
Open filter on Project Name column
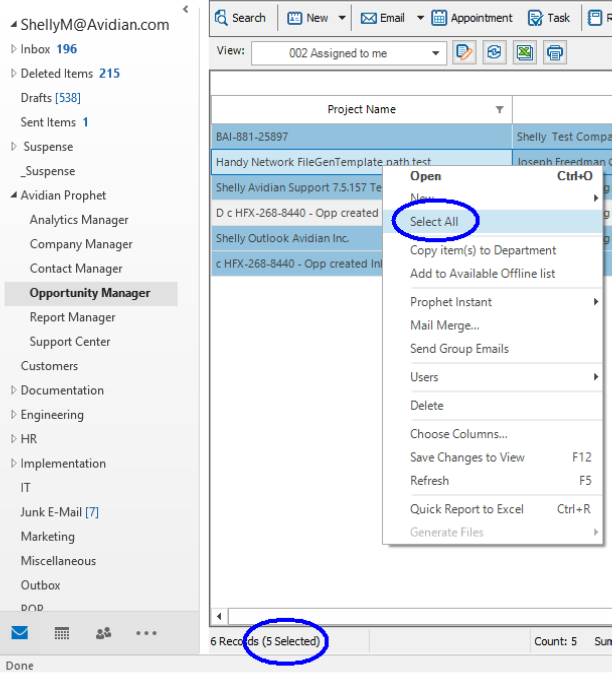click(500, 109)
